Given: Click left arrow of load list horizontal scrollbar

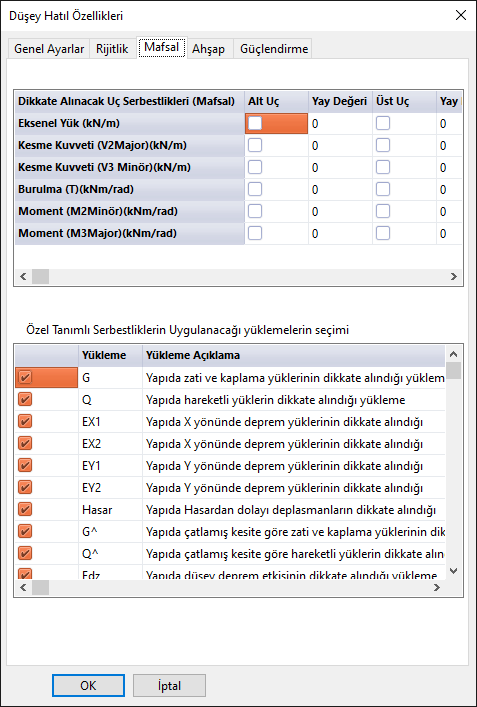Looking at the screenshot, I should [x=23, y=588].
